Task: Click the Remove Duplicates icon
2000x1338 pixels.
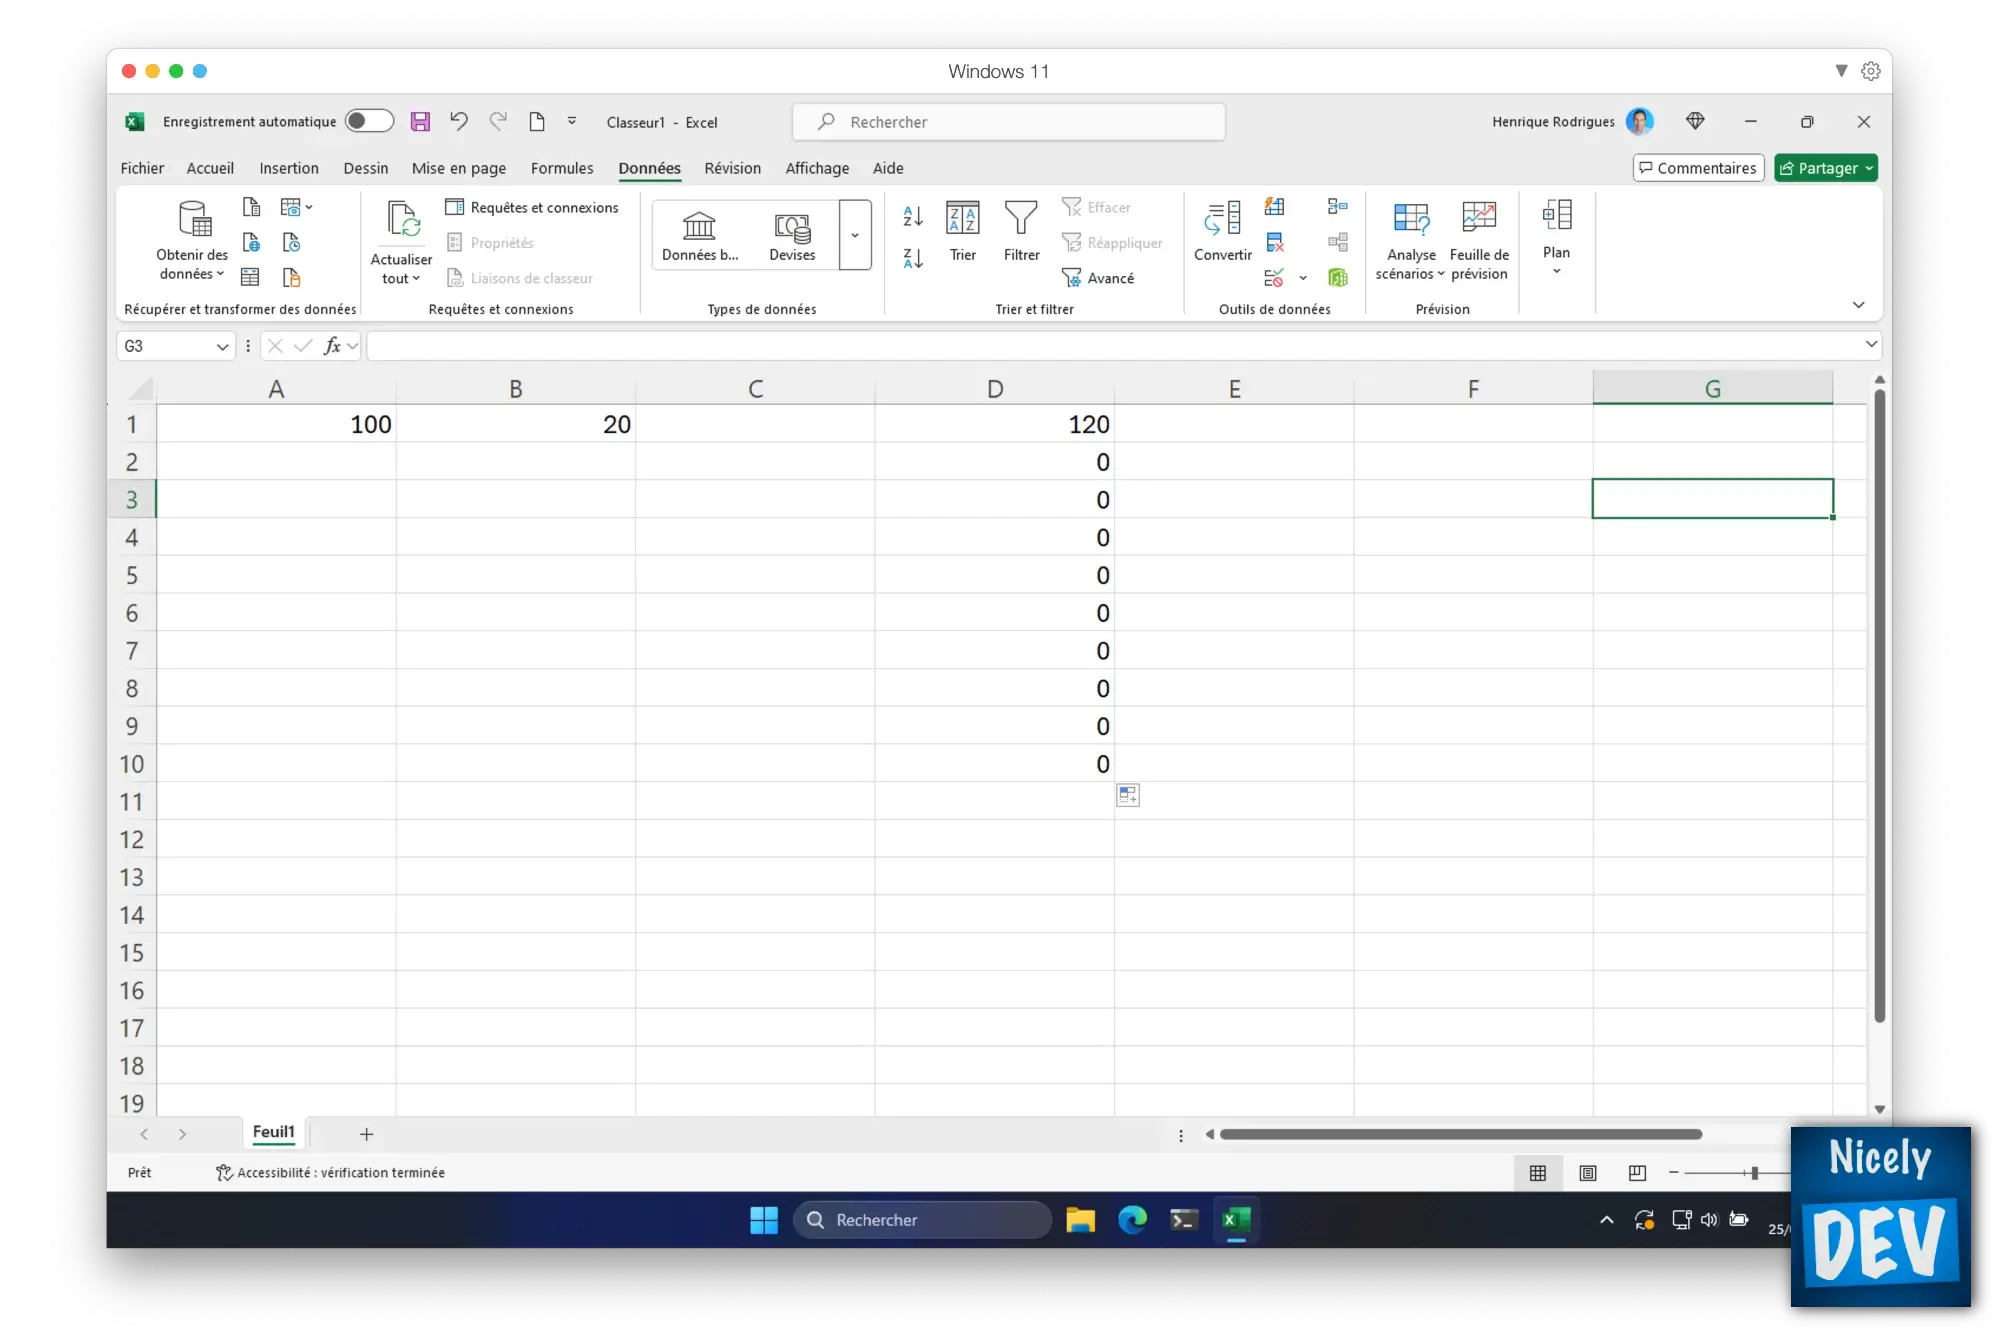Action: [1274, 242]
